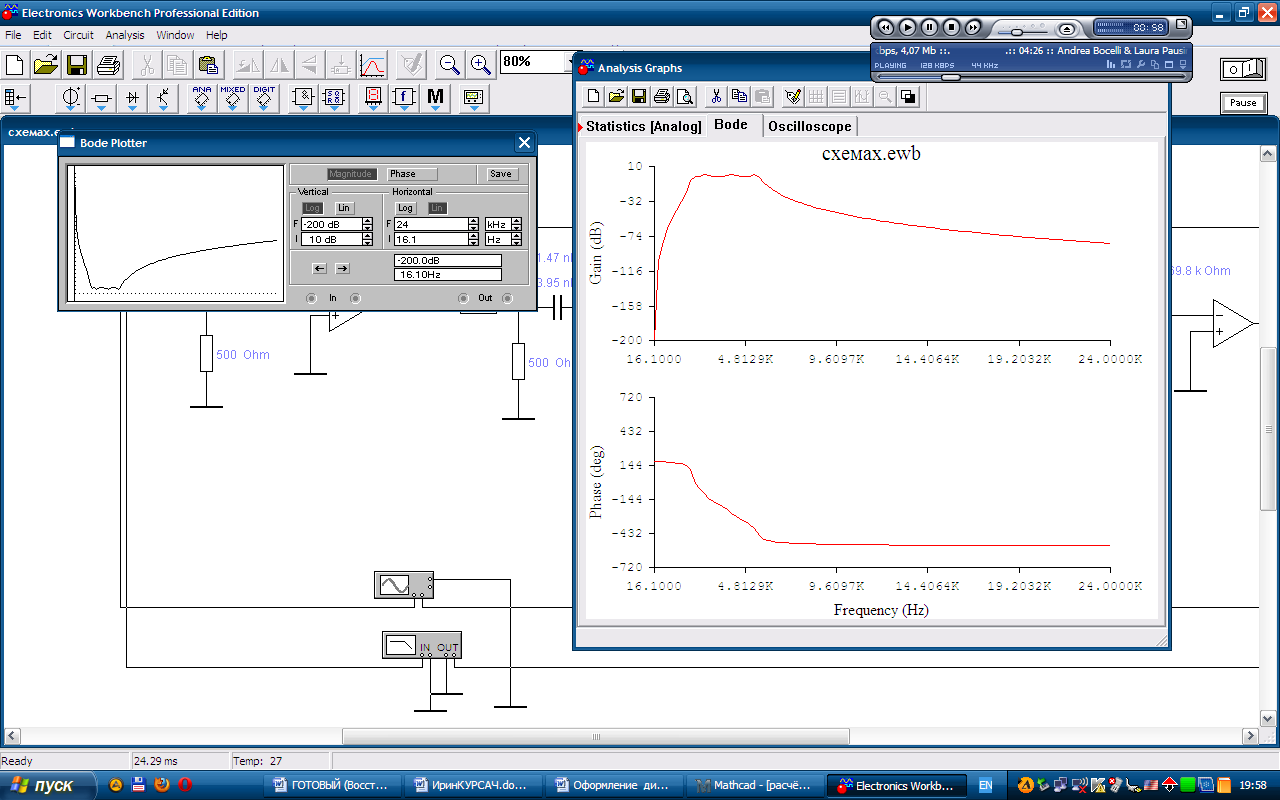Open the Instruments parts bin

click(x=473, y=98)
